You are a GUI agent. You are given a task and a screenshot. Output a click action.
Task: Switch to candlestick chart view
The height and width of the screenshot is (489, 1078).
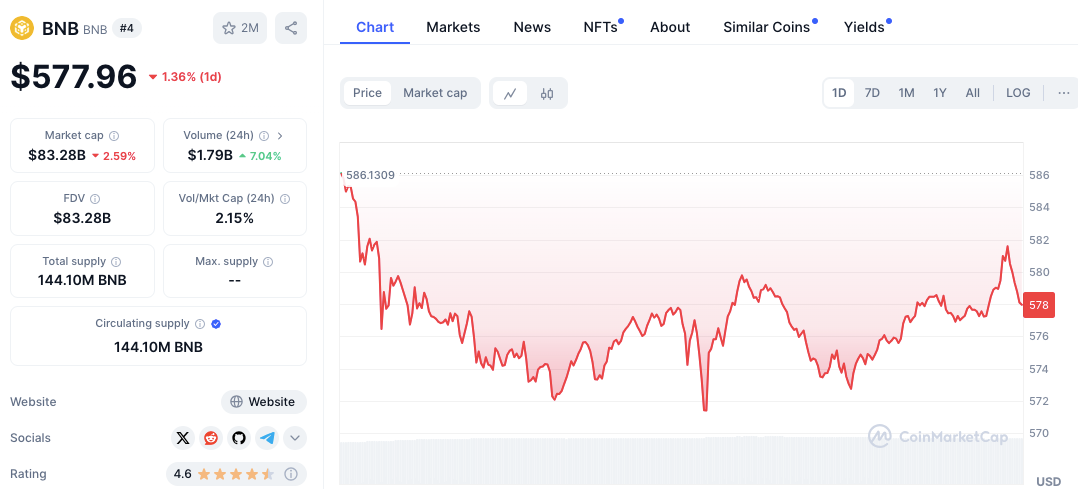(x=547, y=94)
